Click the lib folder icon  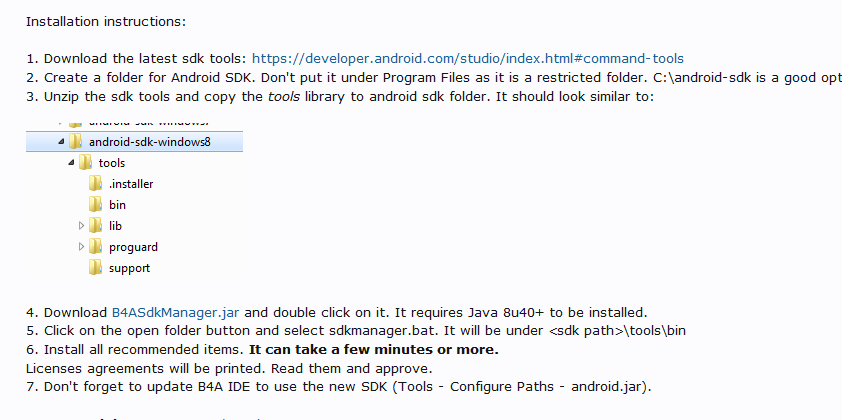coord(95,225)
